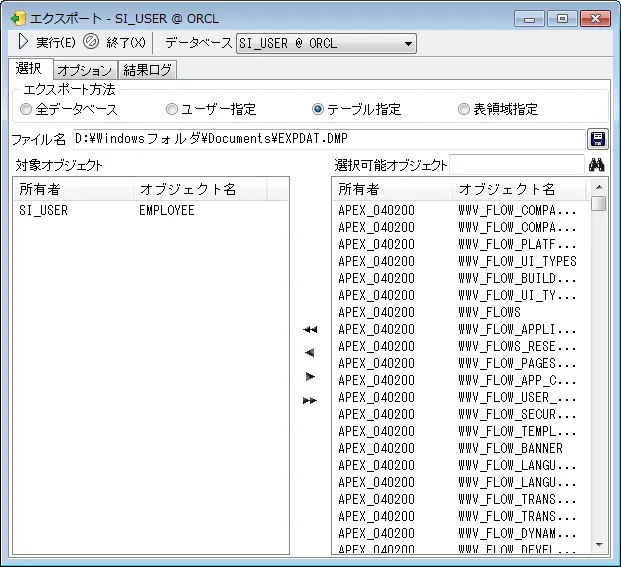This screenshot has height=567, width=621.
Task: Select the WWV_FLOW_BUILD... row
Action: pos(461,278)
